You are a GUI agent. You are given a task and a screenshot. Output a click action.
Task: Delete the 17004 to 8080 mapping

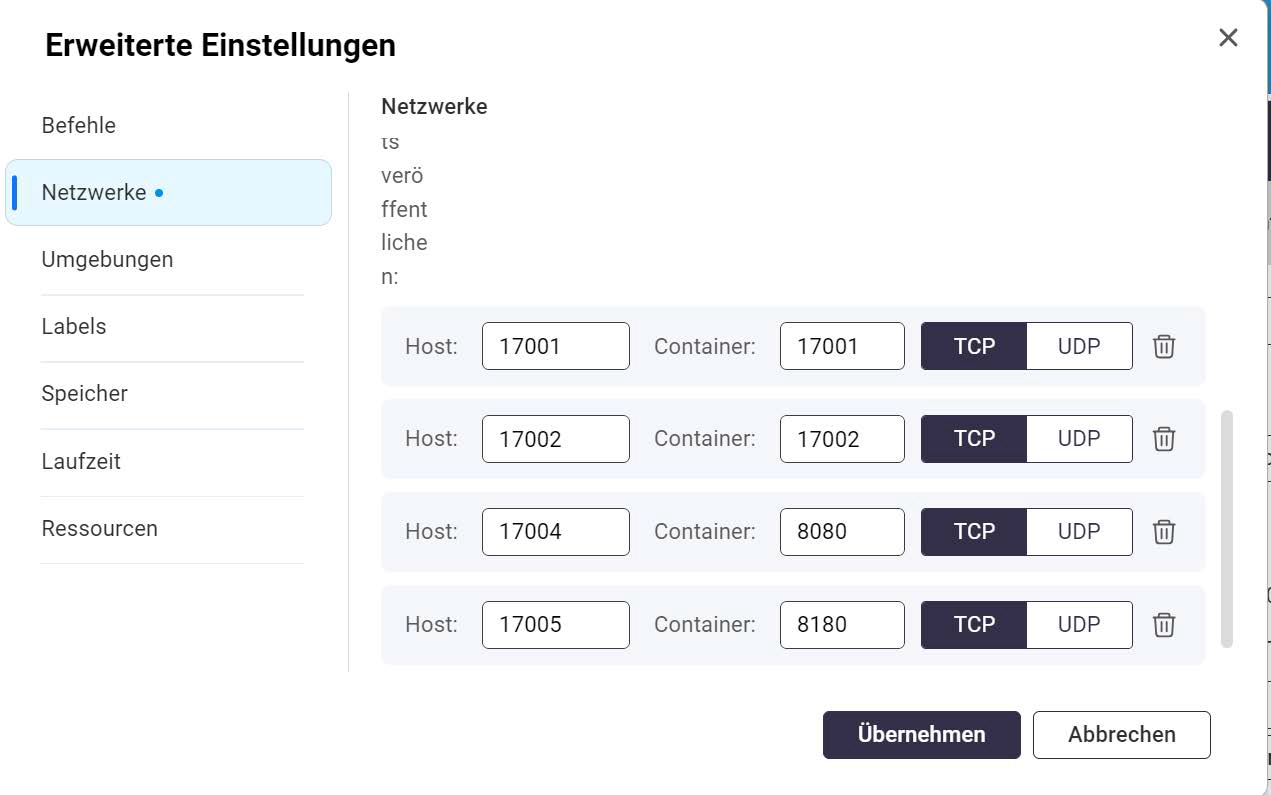1164,532
